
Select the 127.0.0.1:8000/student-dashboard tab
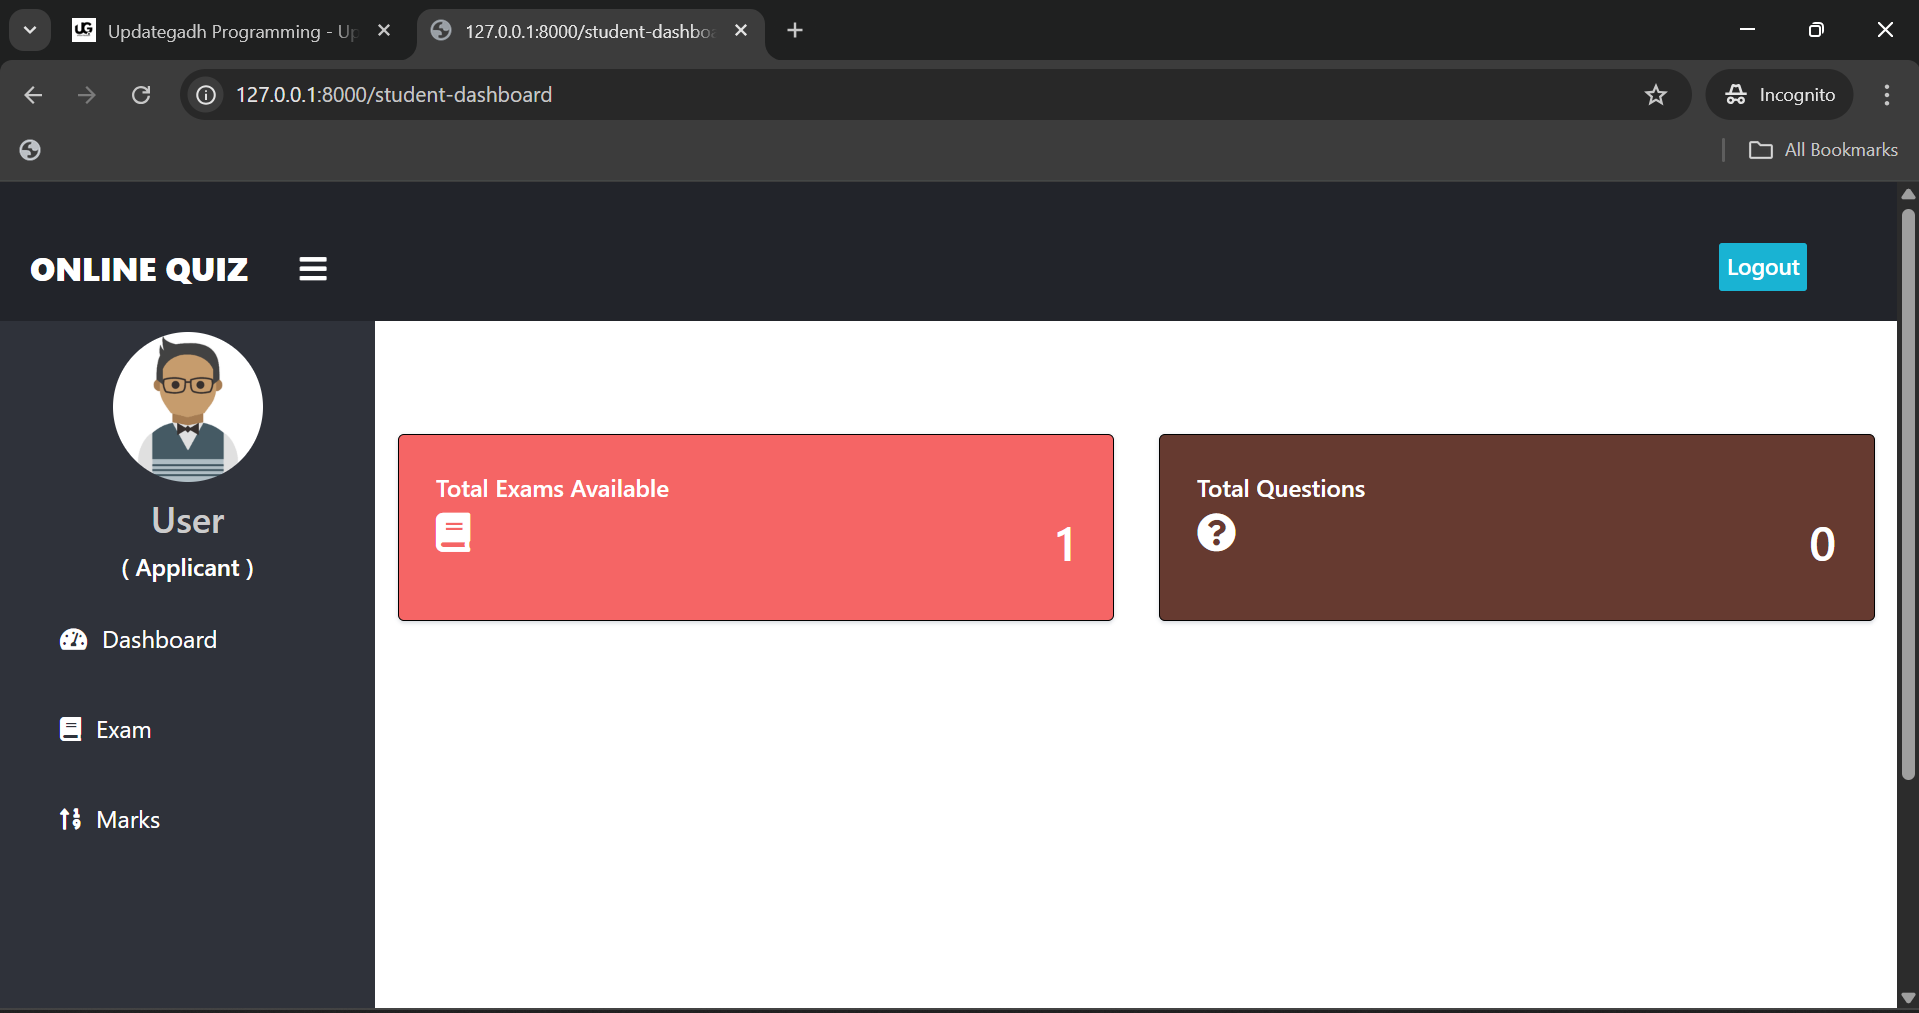[588, 31]
